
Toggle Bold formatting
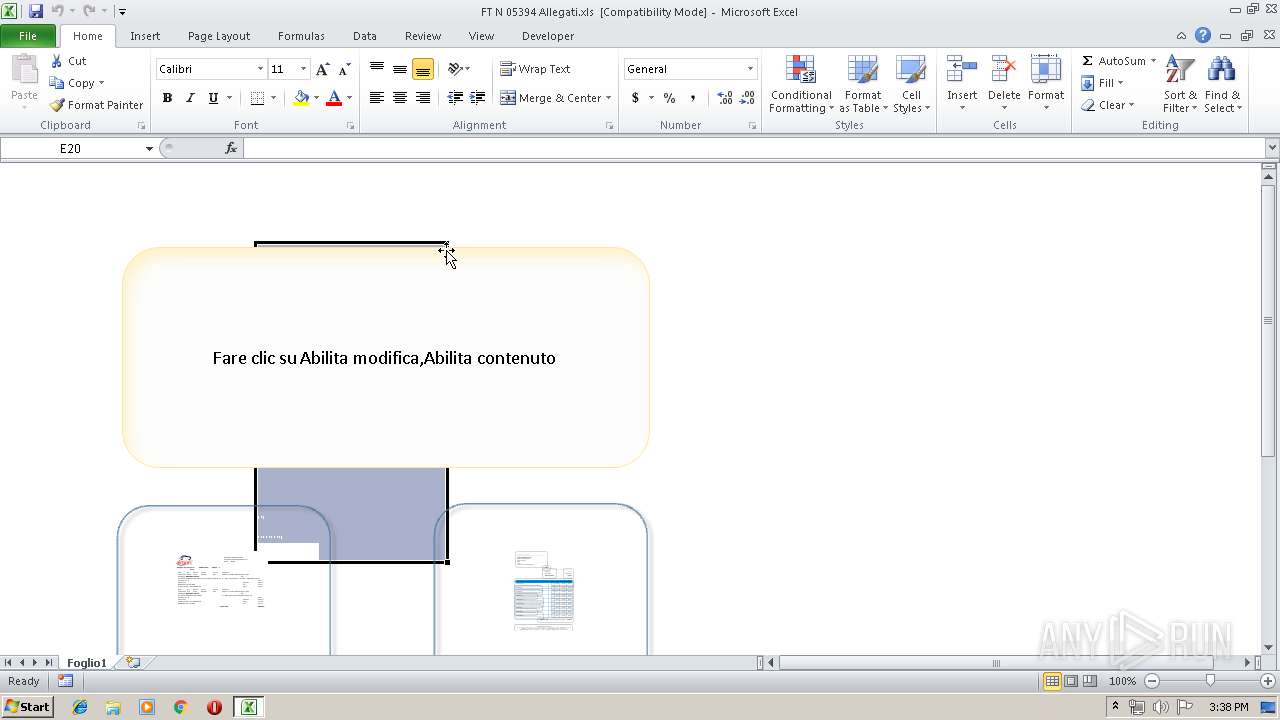point(167,98)
